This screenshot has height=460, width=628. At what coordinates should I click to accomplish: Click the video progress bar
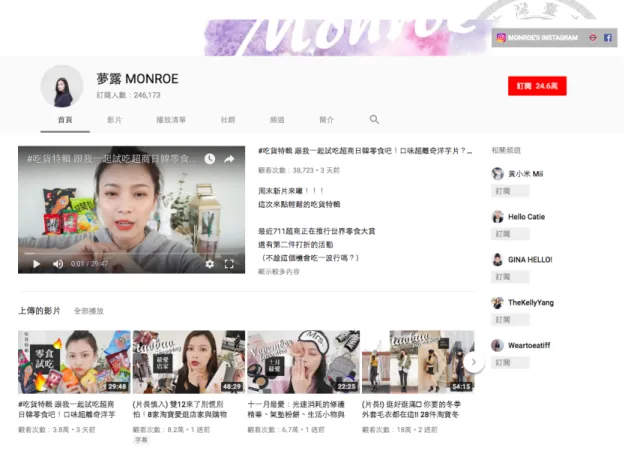point(131,253)
